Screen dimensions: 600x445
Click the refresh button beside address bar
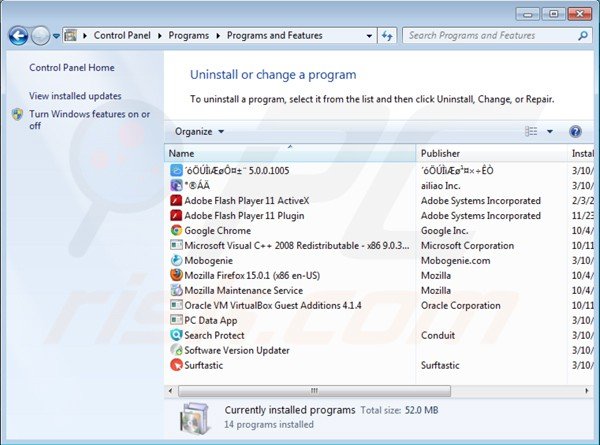coord(387,36)
